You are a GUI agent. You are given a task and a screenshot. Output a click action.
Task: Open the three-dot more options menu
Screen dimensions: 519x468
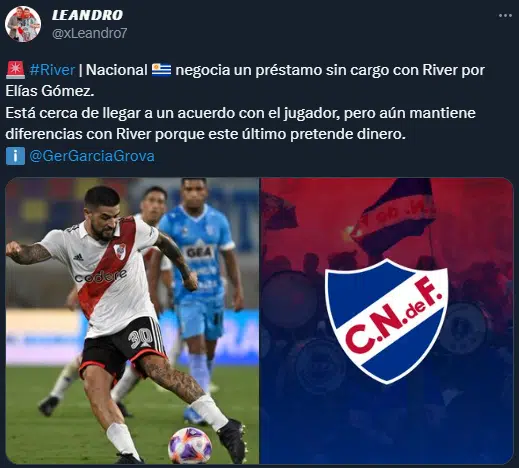point(505,16)
